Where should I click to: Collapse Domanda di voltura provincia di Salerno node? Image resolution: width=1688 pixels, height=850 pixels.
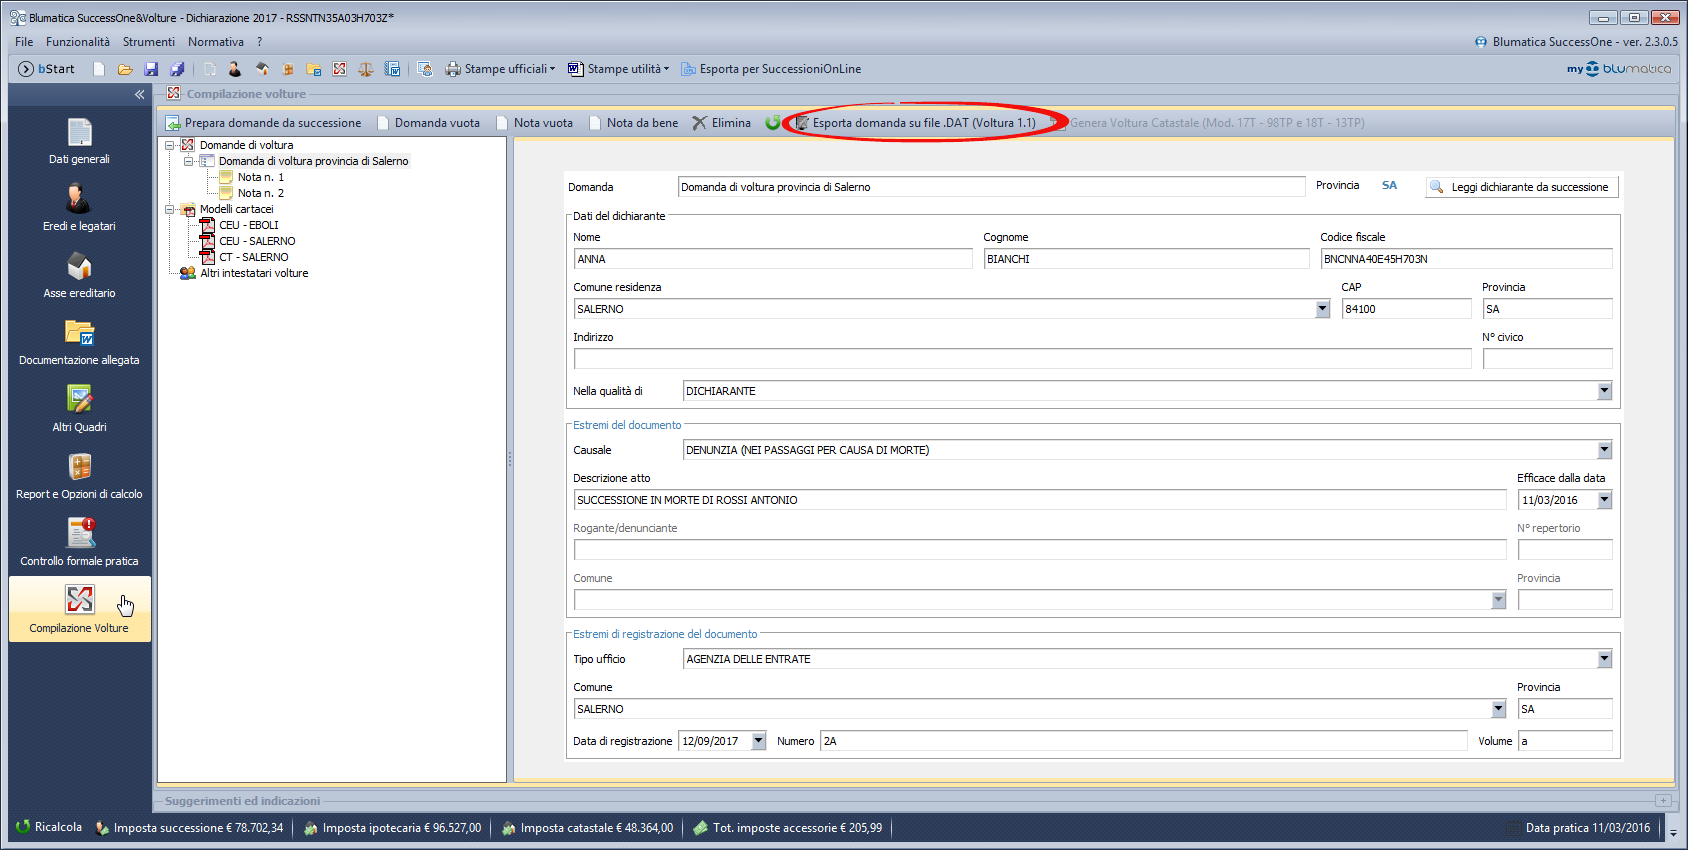(x=188, y=161)
